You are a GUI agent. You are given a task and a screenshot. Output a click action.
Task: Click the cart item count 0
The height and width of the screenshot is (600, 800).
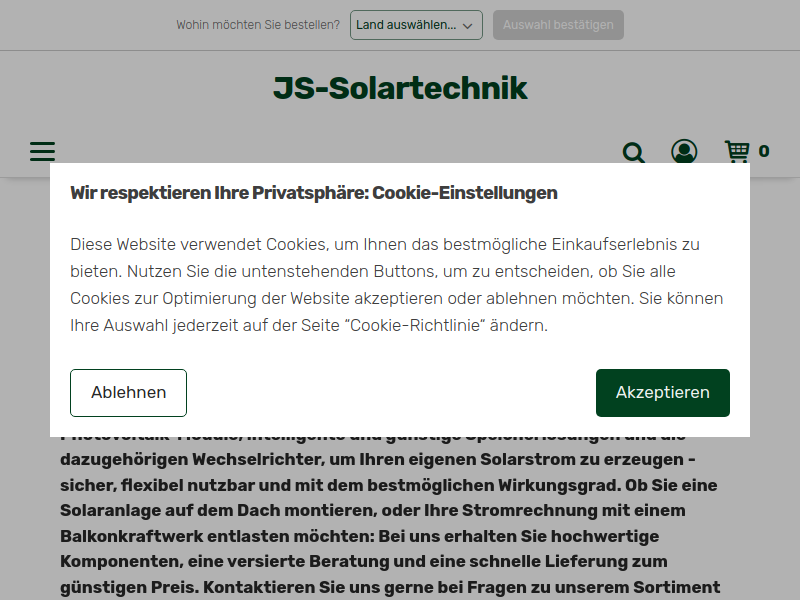pos(764,152)
